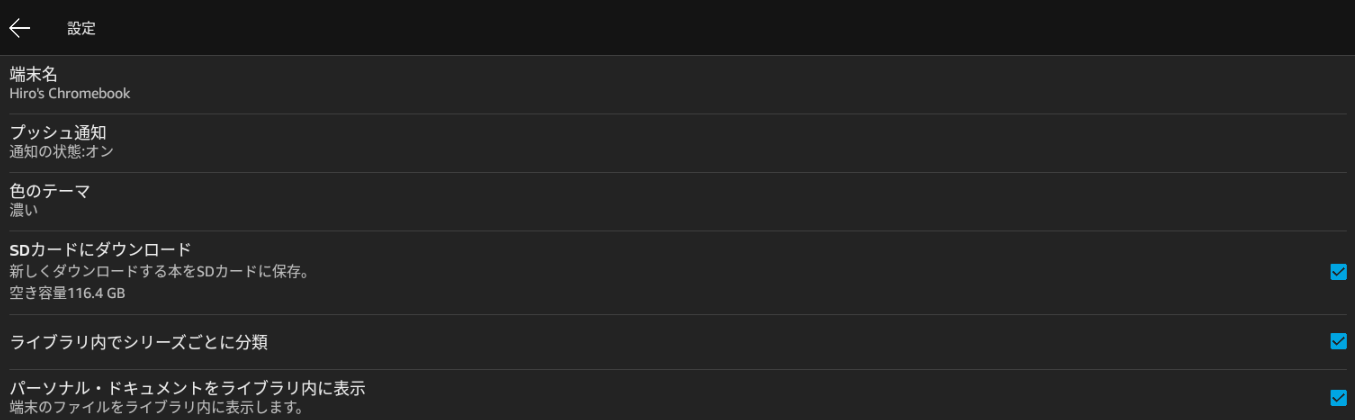The height and width of the screenshot is (420, 1355).
Task: Click the 新しくダウンロードする本をSDカードに保存 description
Action: click(x=159, y=271)
